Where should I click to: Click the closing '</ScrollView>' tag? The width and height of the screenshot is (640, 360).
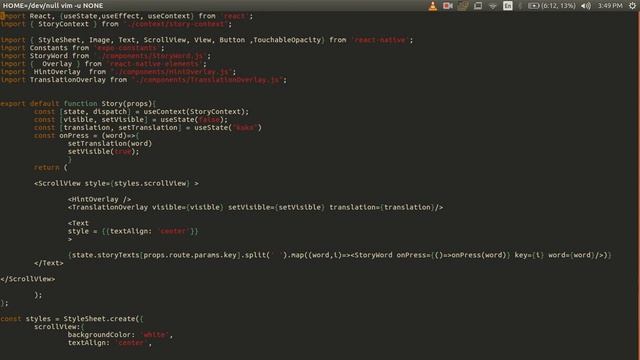tap(28, 279)
